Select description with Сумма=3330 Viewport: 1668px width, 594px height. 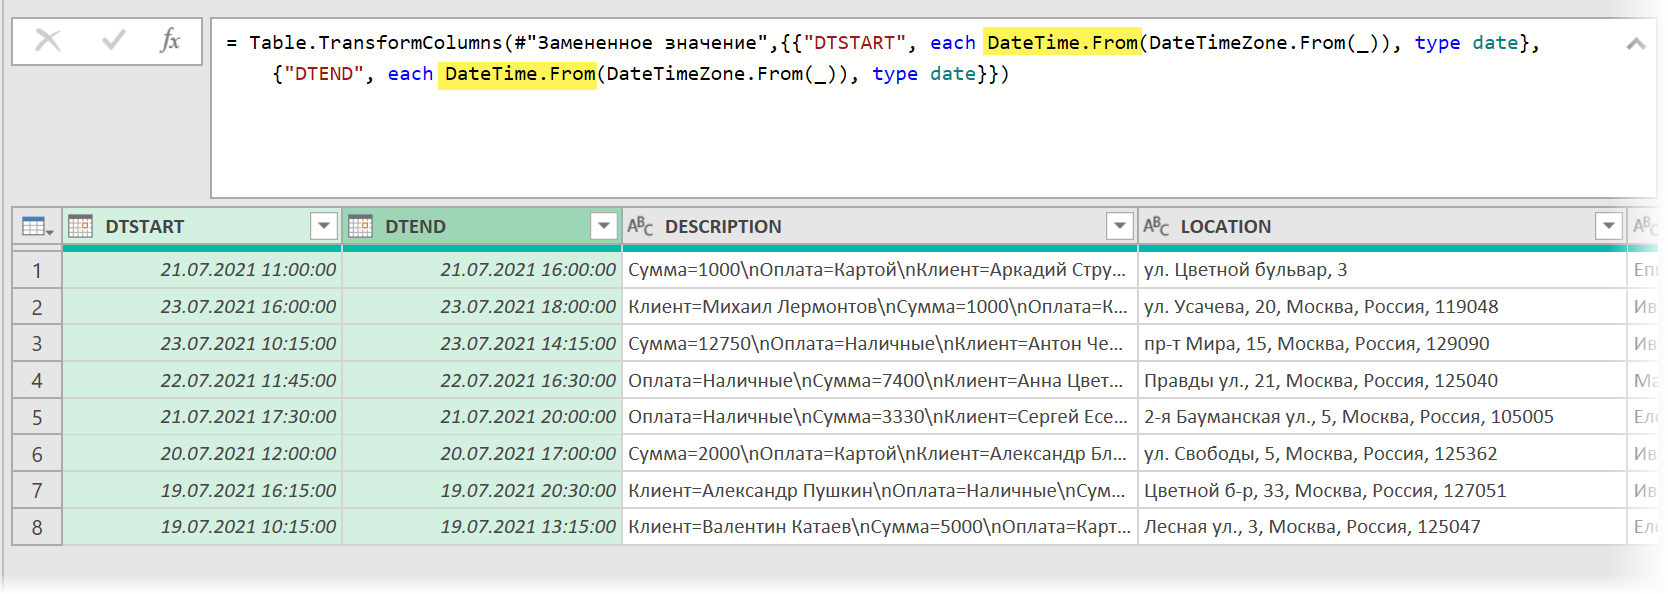tap(880, 417)
